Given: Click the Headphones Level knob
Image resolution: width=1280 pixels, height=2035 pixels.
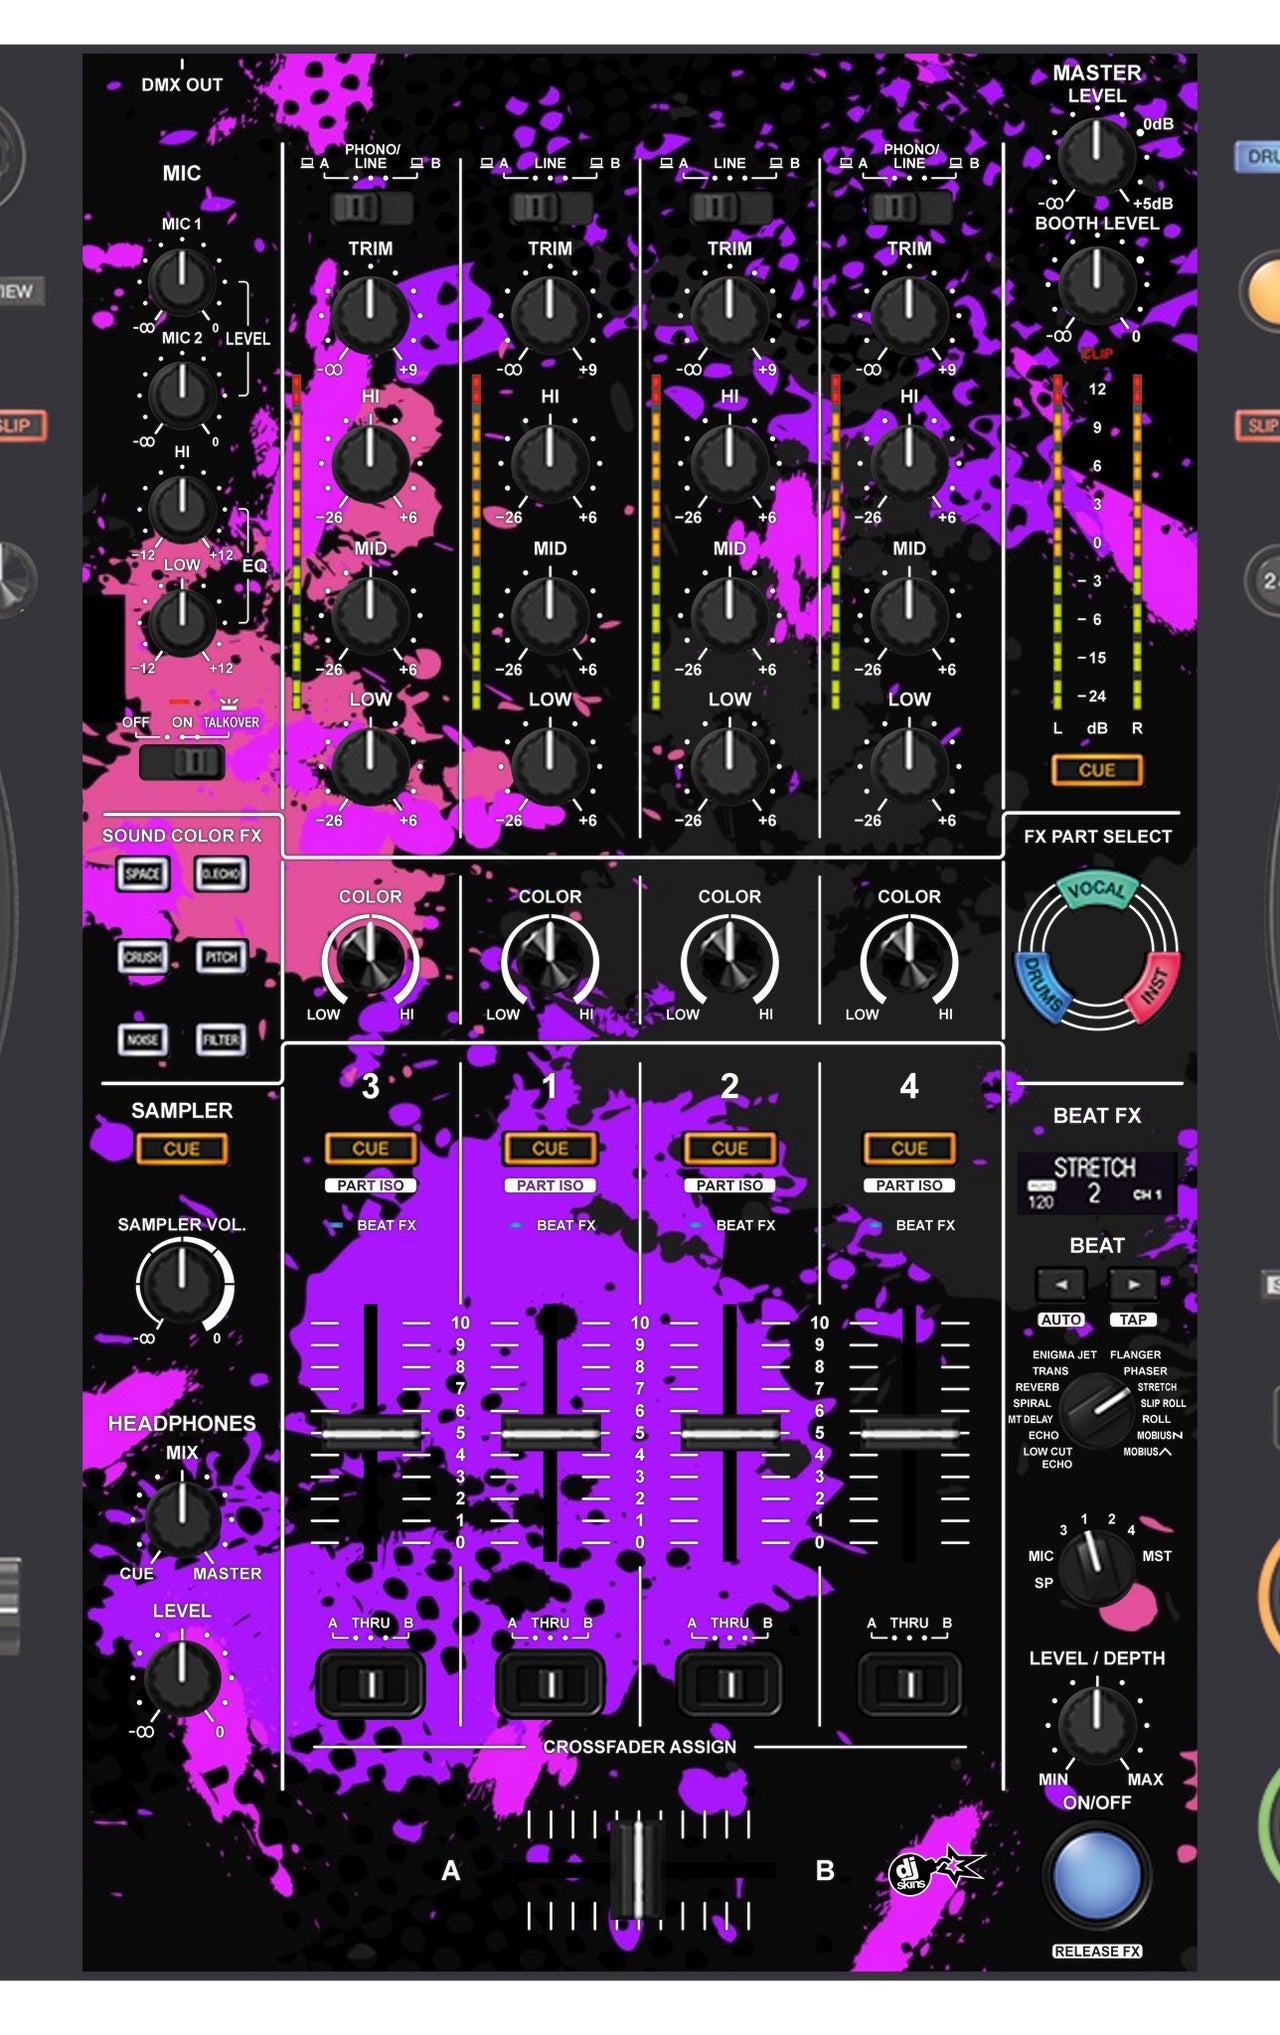Looking at the screenshot, I should click(182, 1677).
